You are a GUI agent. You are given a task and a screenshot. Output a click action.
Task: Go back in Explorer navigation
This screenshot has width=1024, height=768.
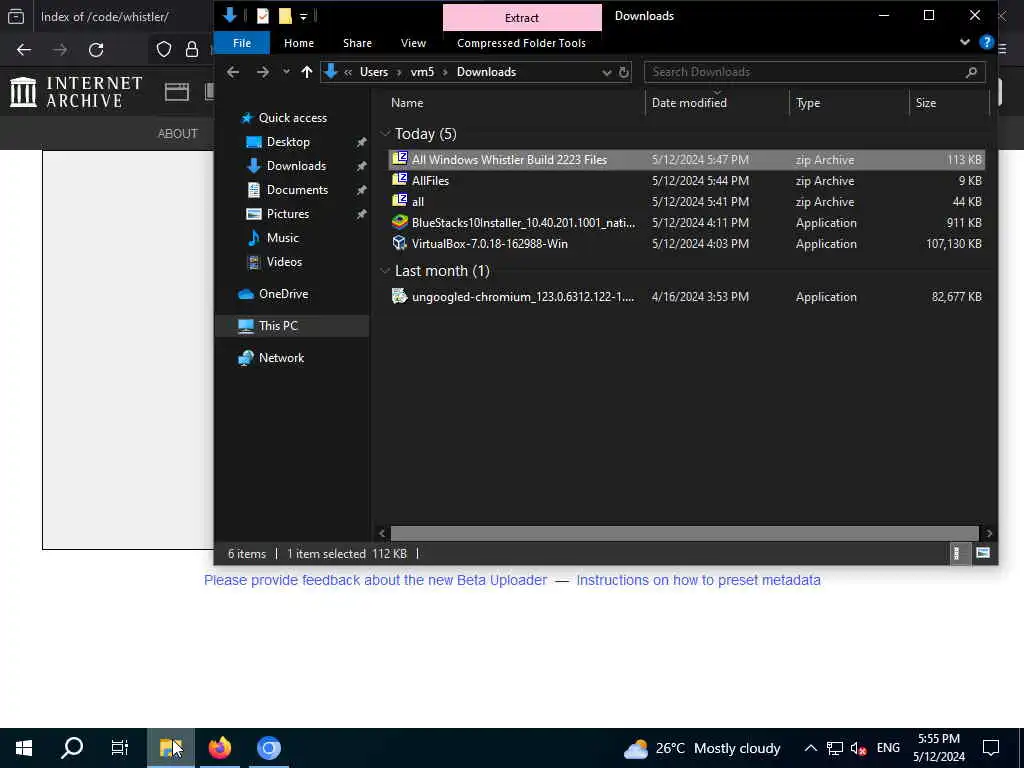click(232, 72)
